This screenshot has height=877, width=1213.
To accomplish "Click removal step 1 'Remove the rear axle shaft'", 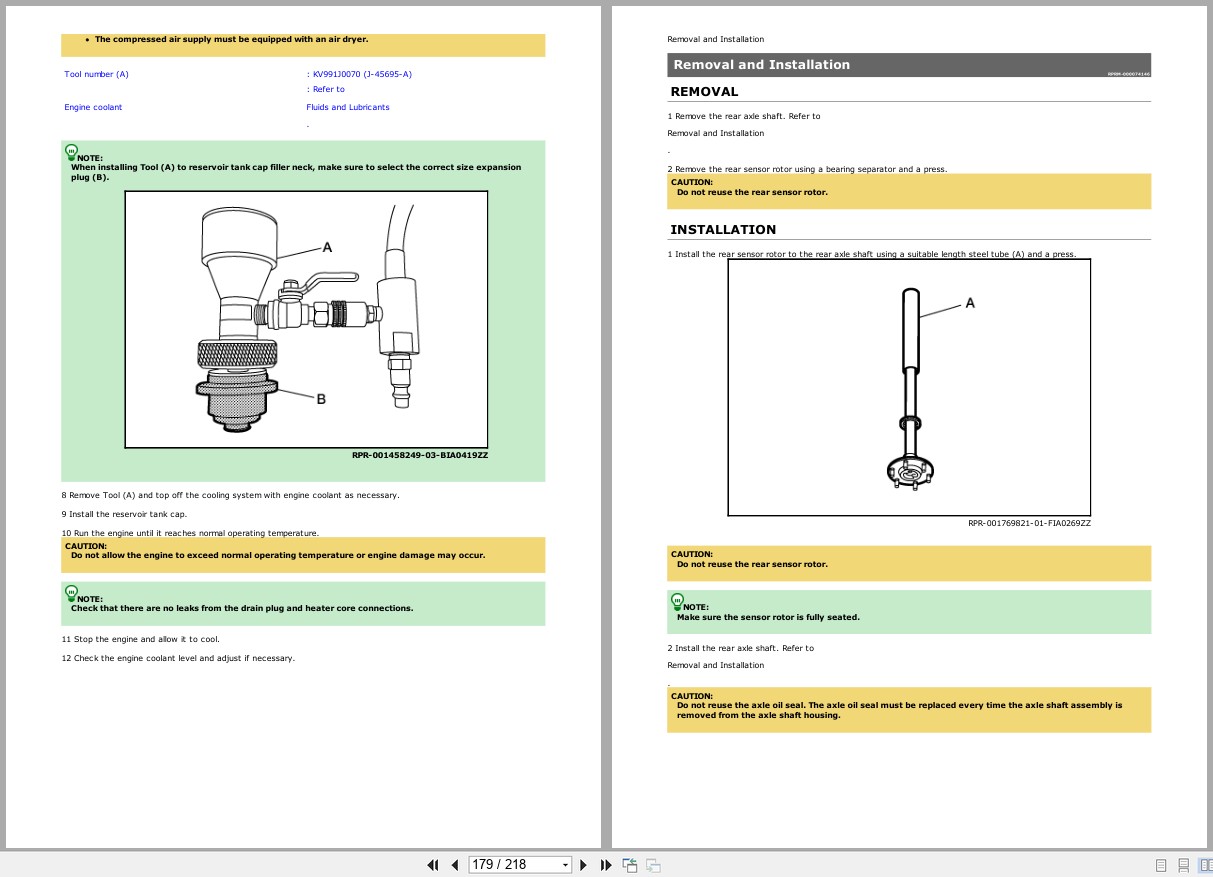I will (744, 117).
